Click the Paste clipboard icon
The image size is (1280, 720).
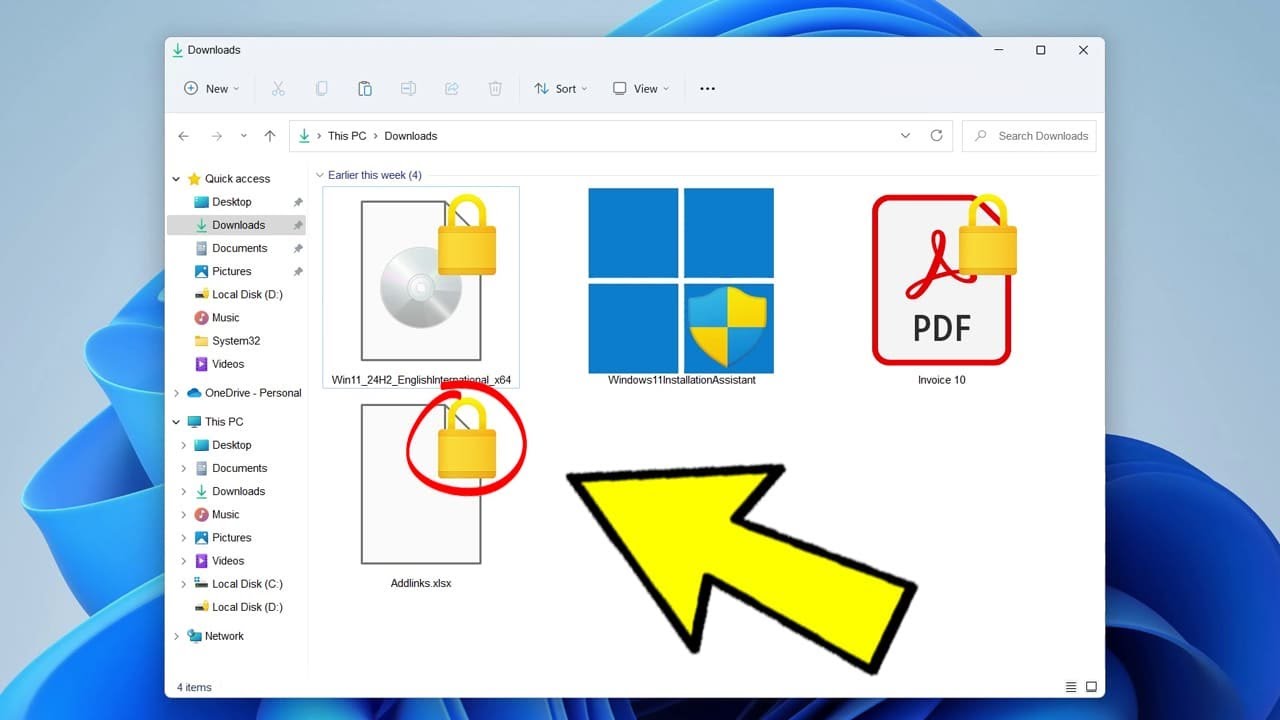click(x=365, y=89)
